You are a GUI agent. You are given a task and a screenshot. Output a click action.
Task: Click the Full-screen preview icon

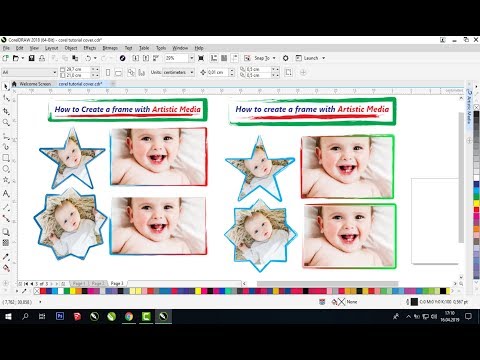click(x=201, y=58)
